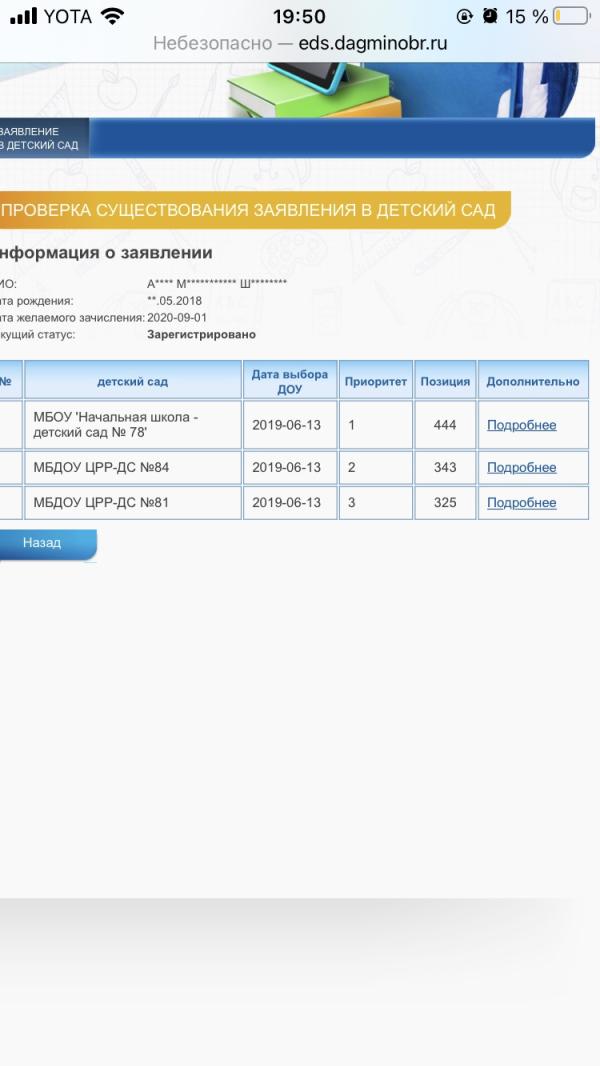Tap the 19:50 clock in status bar
Screen dimensions: 600x1066
(299, 16)
